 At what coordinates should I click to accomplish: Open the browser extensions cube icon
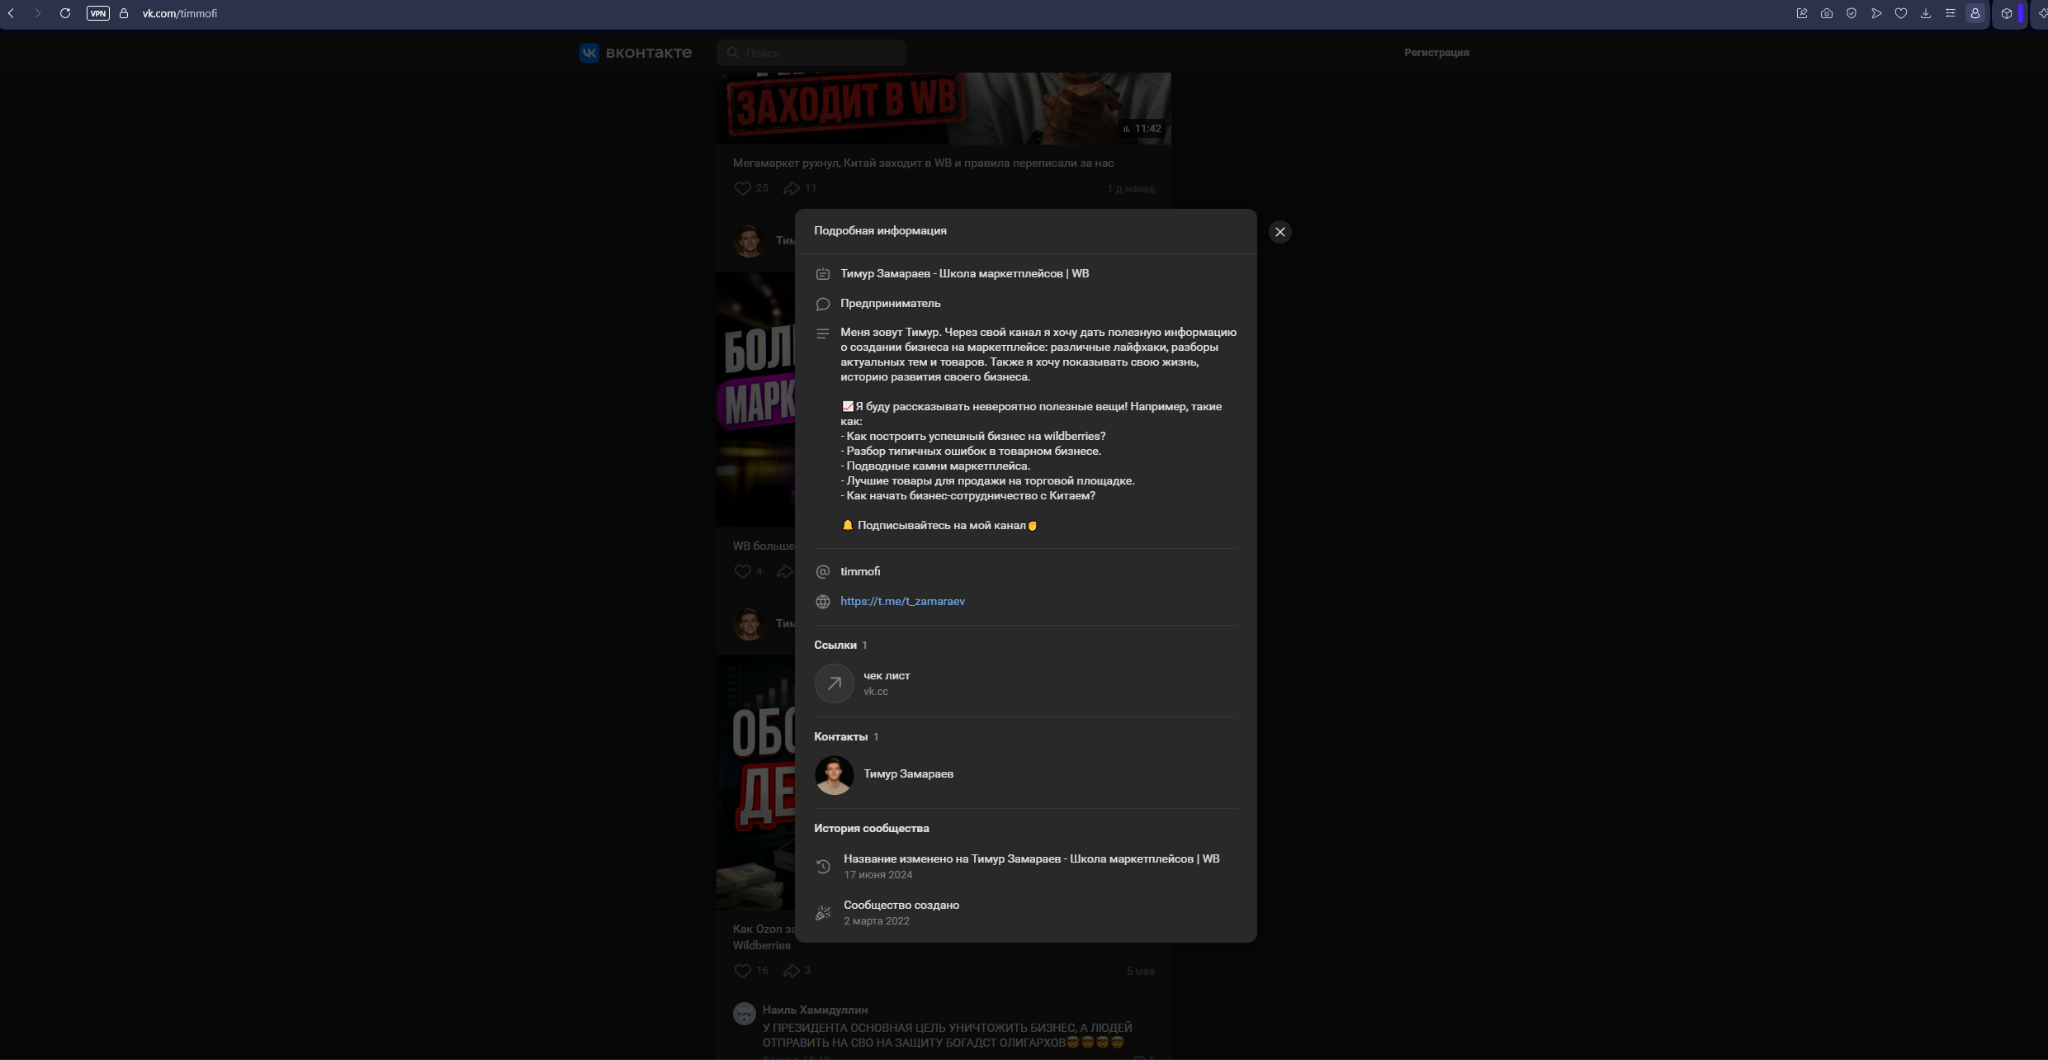(2006, 13)
